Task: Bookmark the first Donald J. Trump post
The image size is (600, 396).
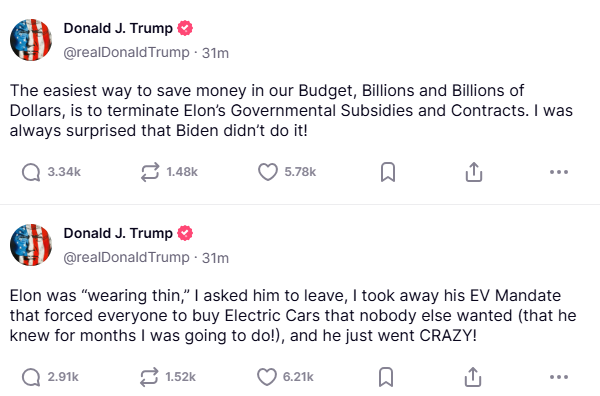Action: pyautogui.click(x=388, y=172)
